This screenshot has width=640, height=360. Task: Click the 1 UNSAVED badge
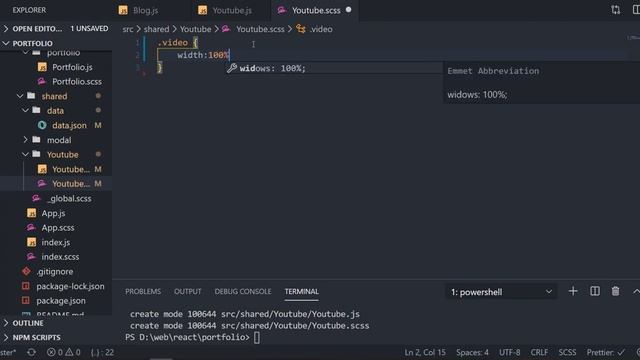pos(89,29)
